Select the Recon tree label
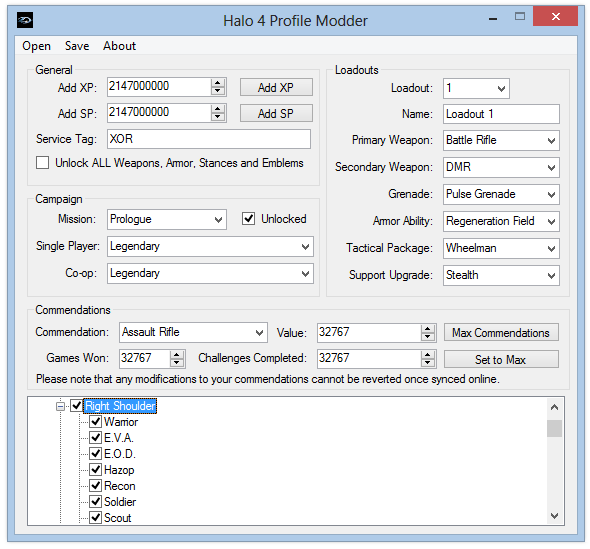This screenshot has width=590, height=549. coord(119,486)
